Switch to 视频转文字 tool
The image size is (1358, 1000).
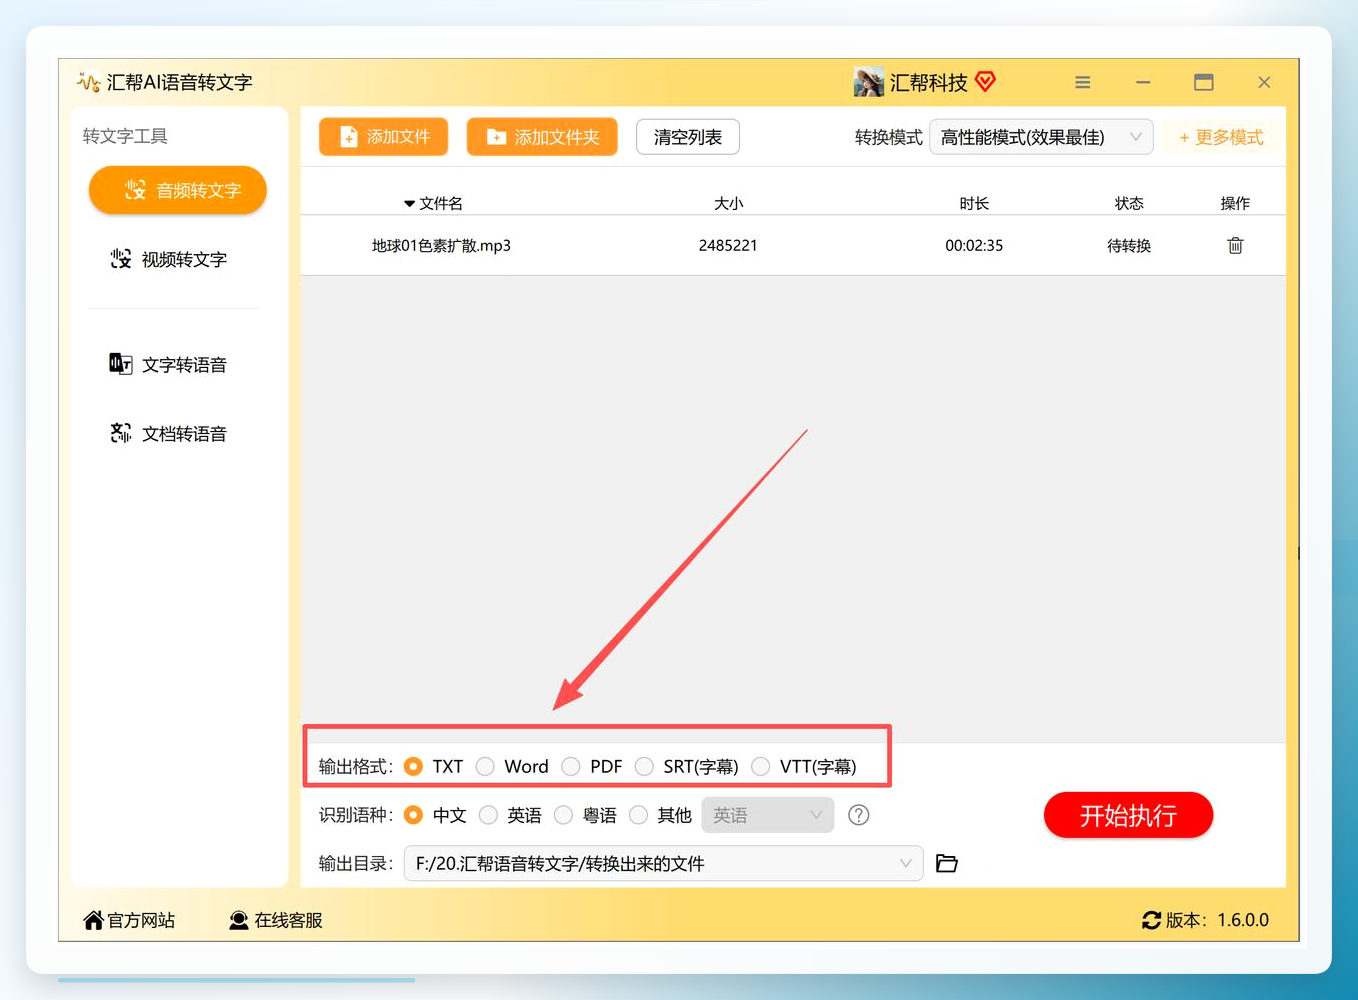pos(168,259)
